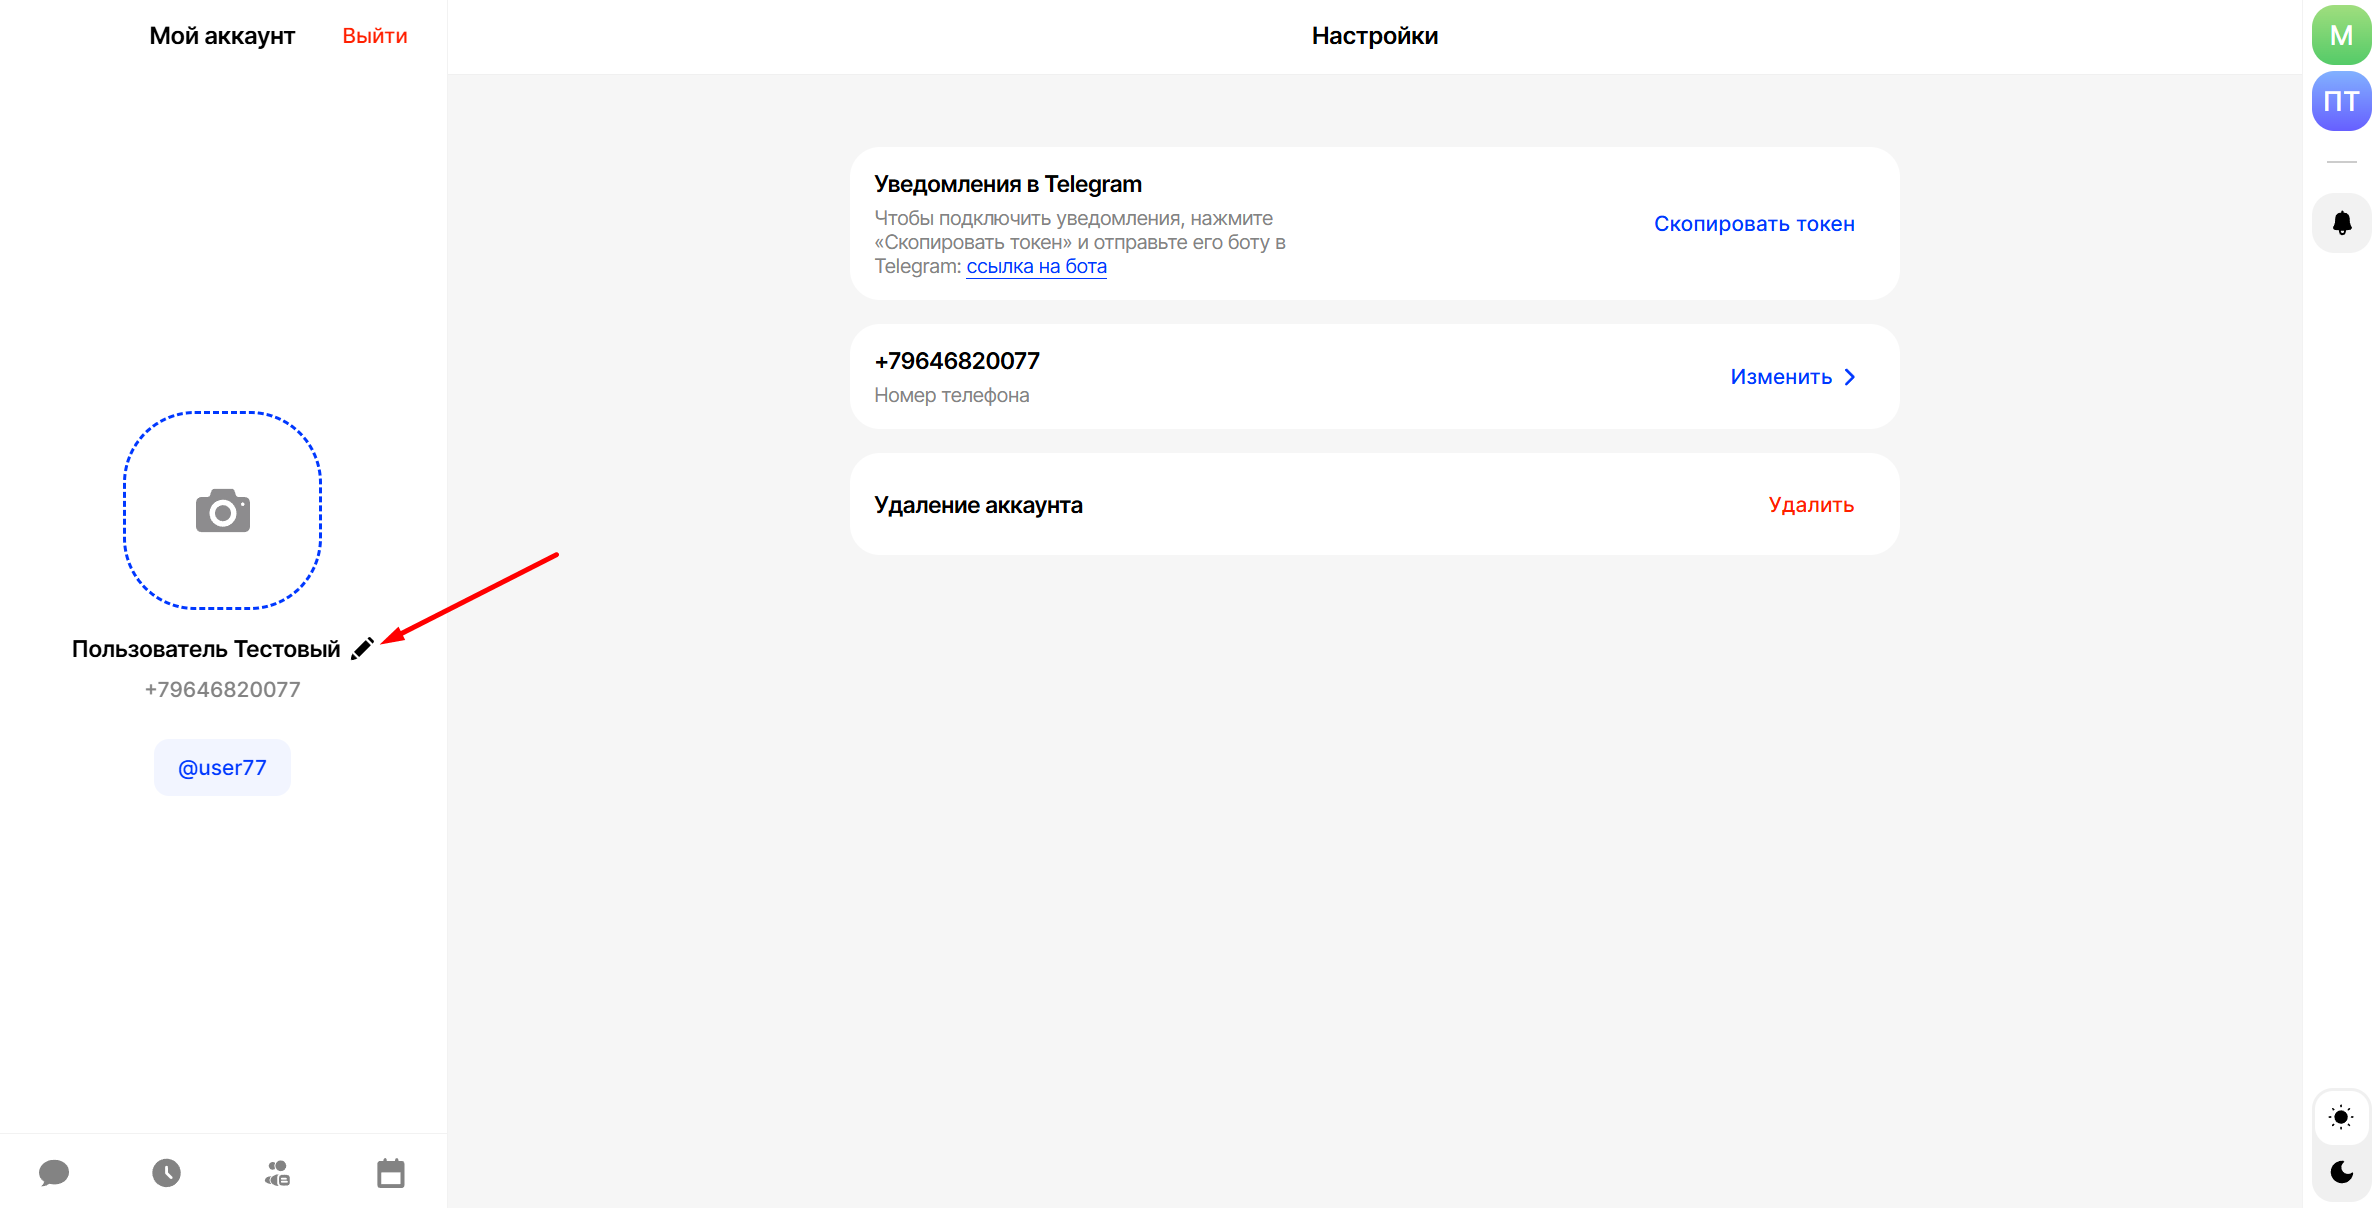Click the phone number under the profile name
The image size is (2377, 1208).
pos(222,690)
